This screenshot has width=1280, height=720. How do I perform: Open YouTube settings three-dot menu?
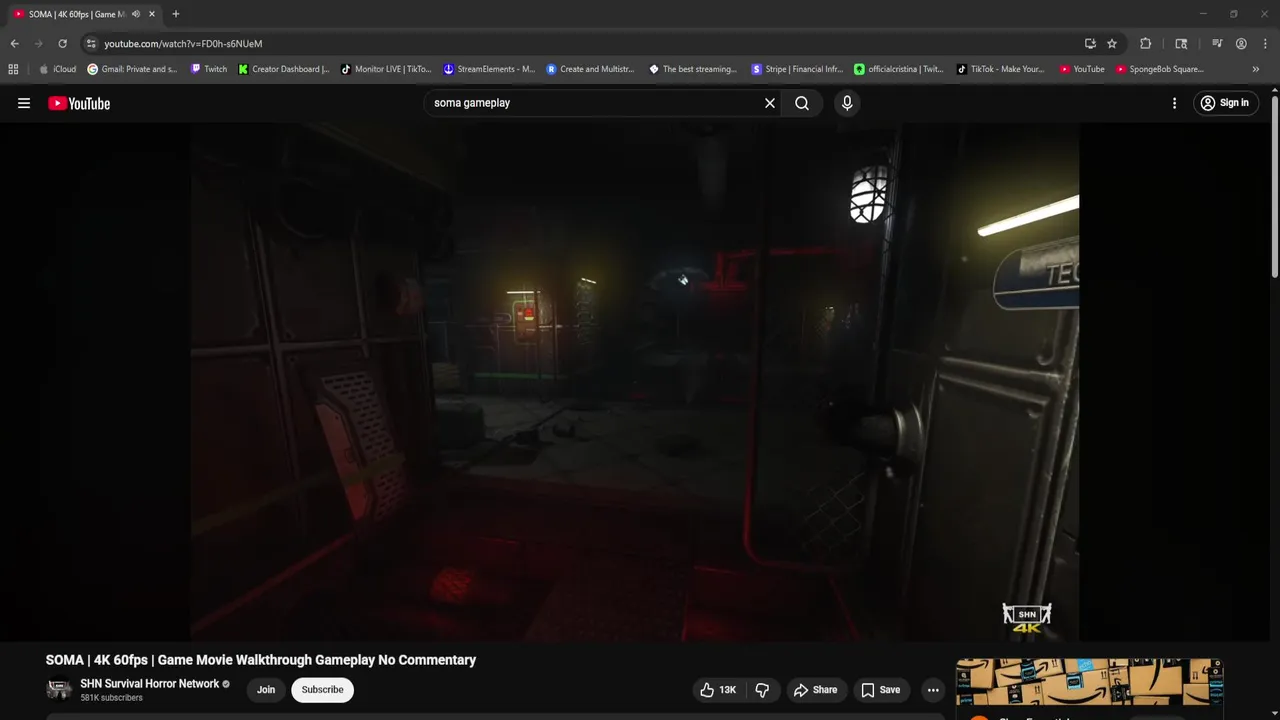1174,103
